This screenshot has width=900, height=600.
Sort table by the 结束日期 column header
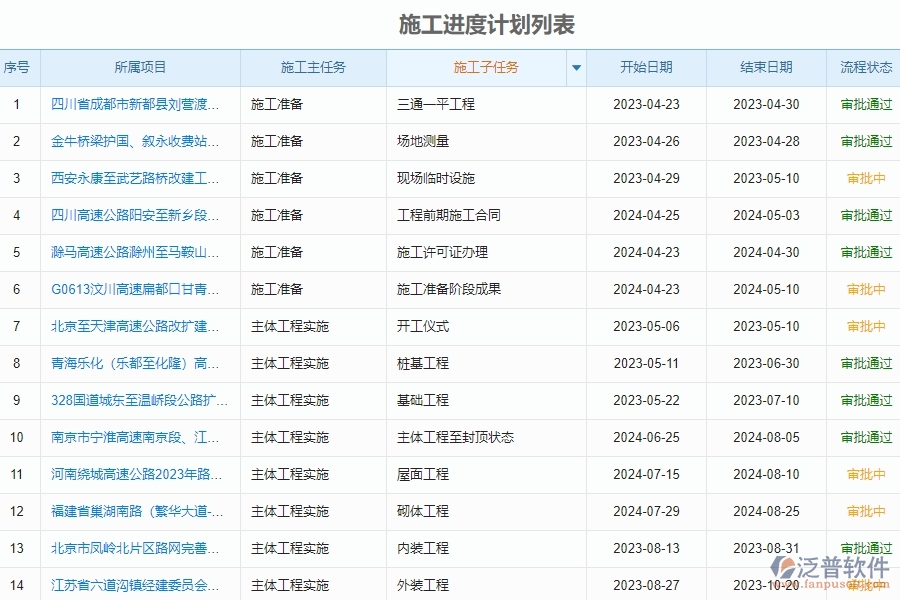[x=766, y=67]
